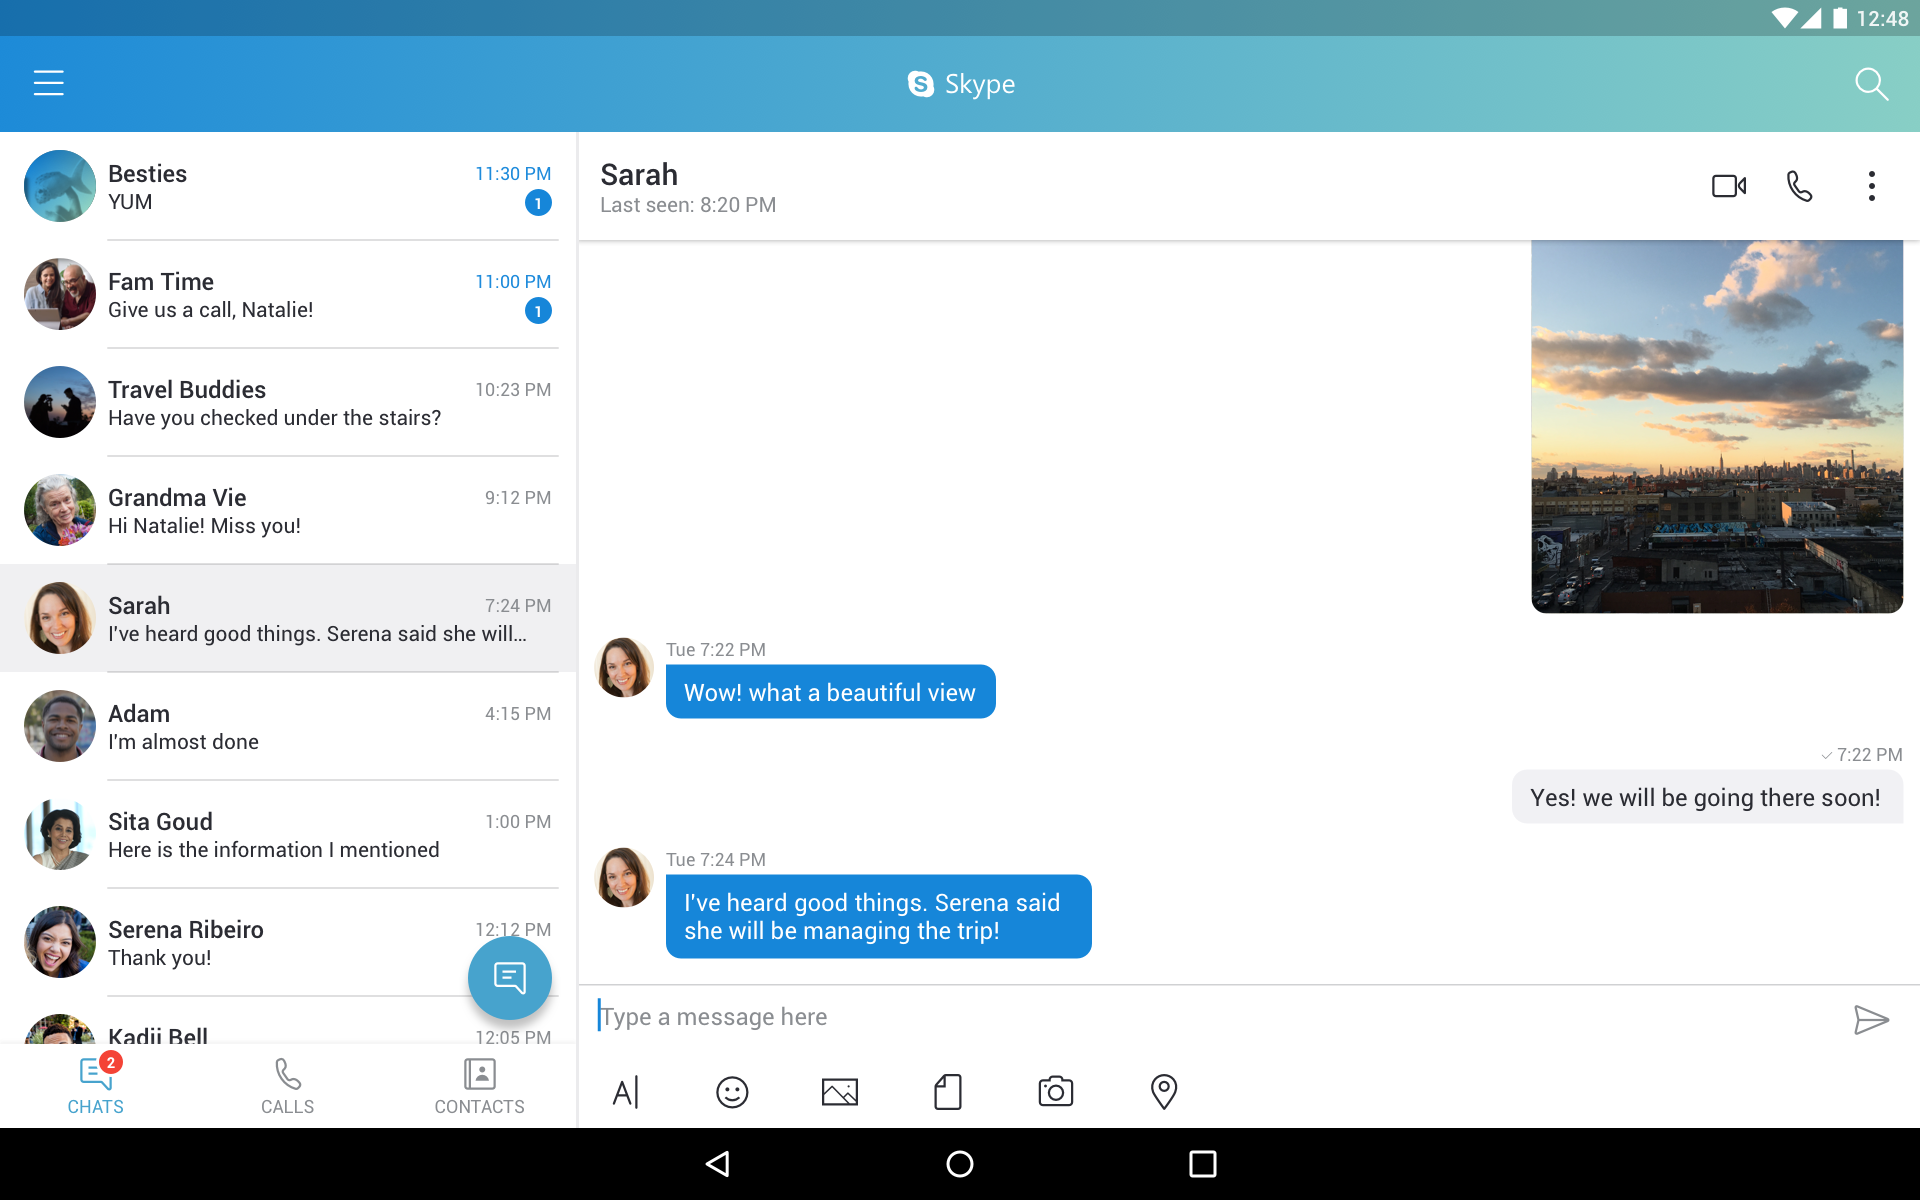Switch to the CALLS tab
The width and height of the screenshot is (1920, 1200).
(x=288, y=1085)
